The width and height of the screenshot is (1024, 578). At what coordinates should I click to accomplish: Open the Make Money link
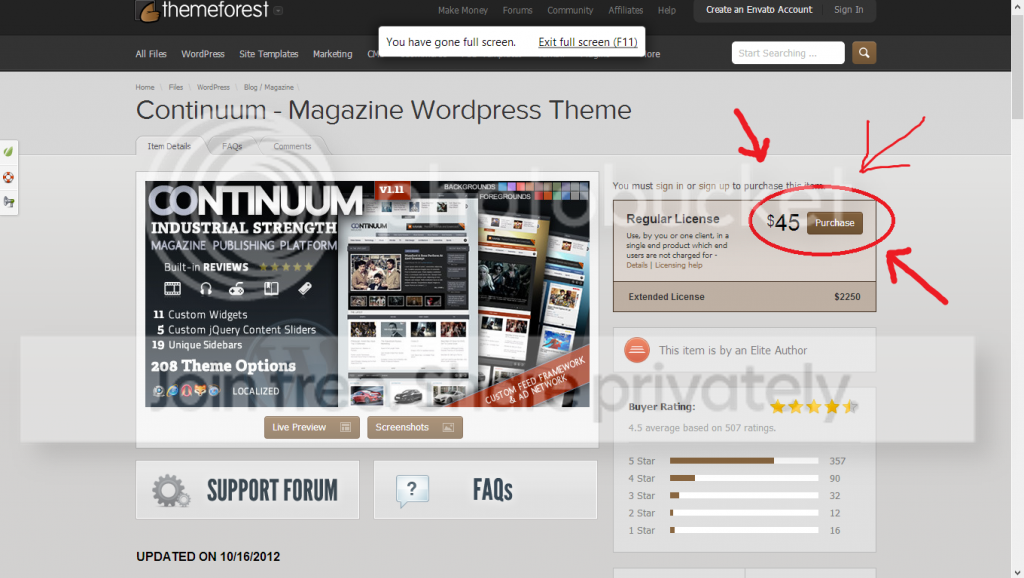(x=462, y=10)
